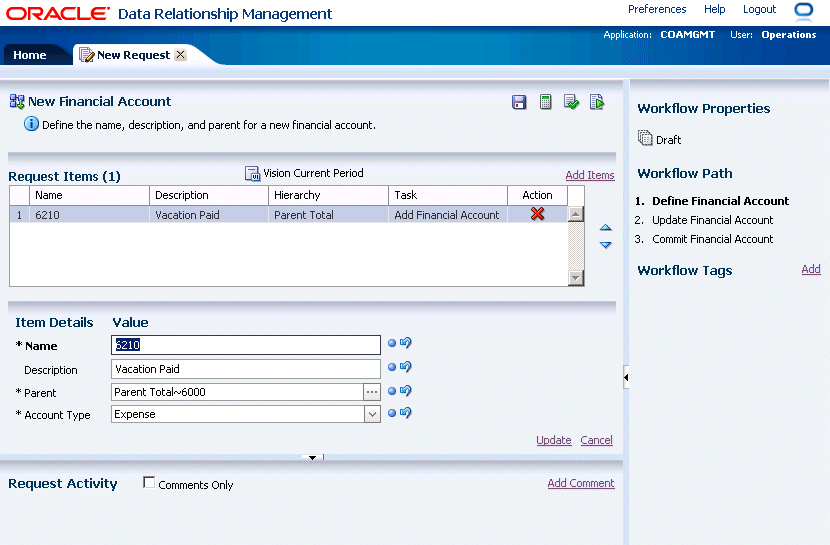
Task: Select Commit Financial Account workflow step
Action: click(712, 239)
